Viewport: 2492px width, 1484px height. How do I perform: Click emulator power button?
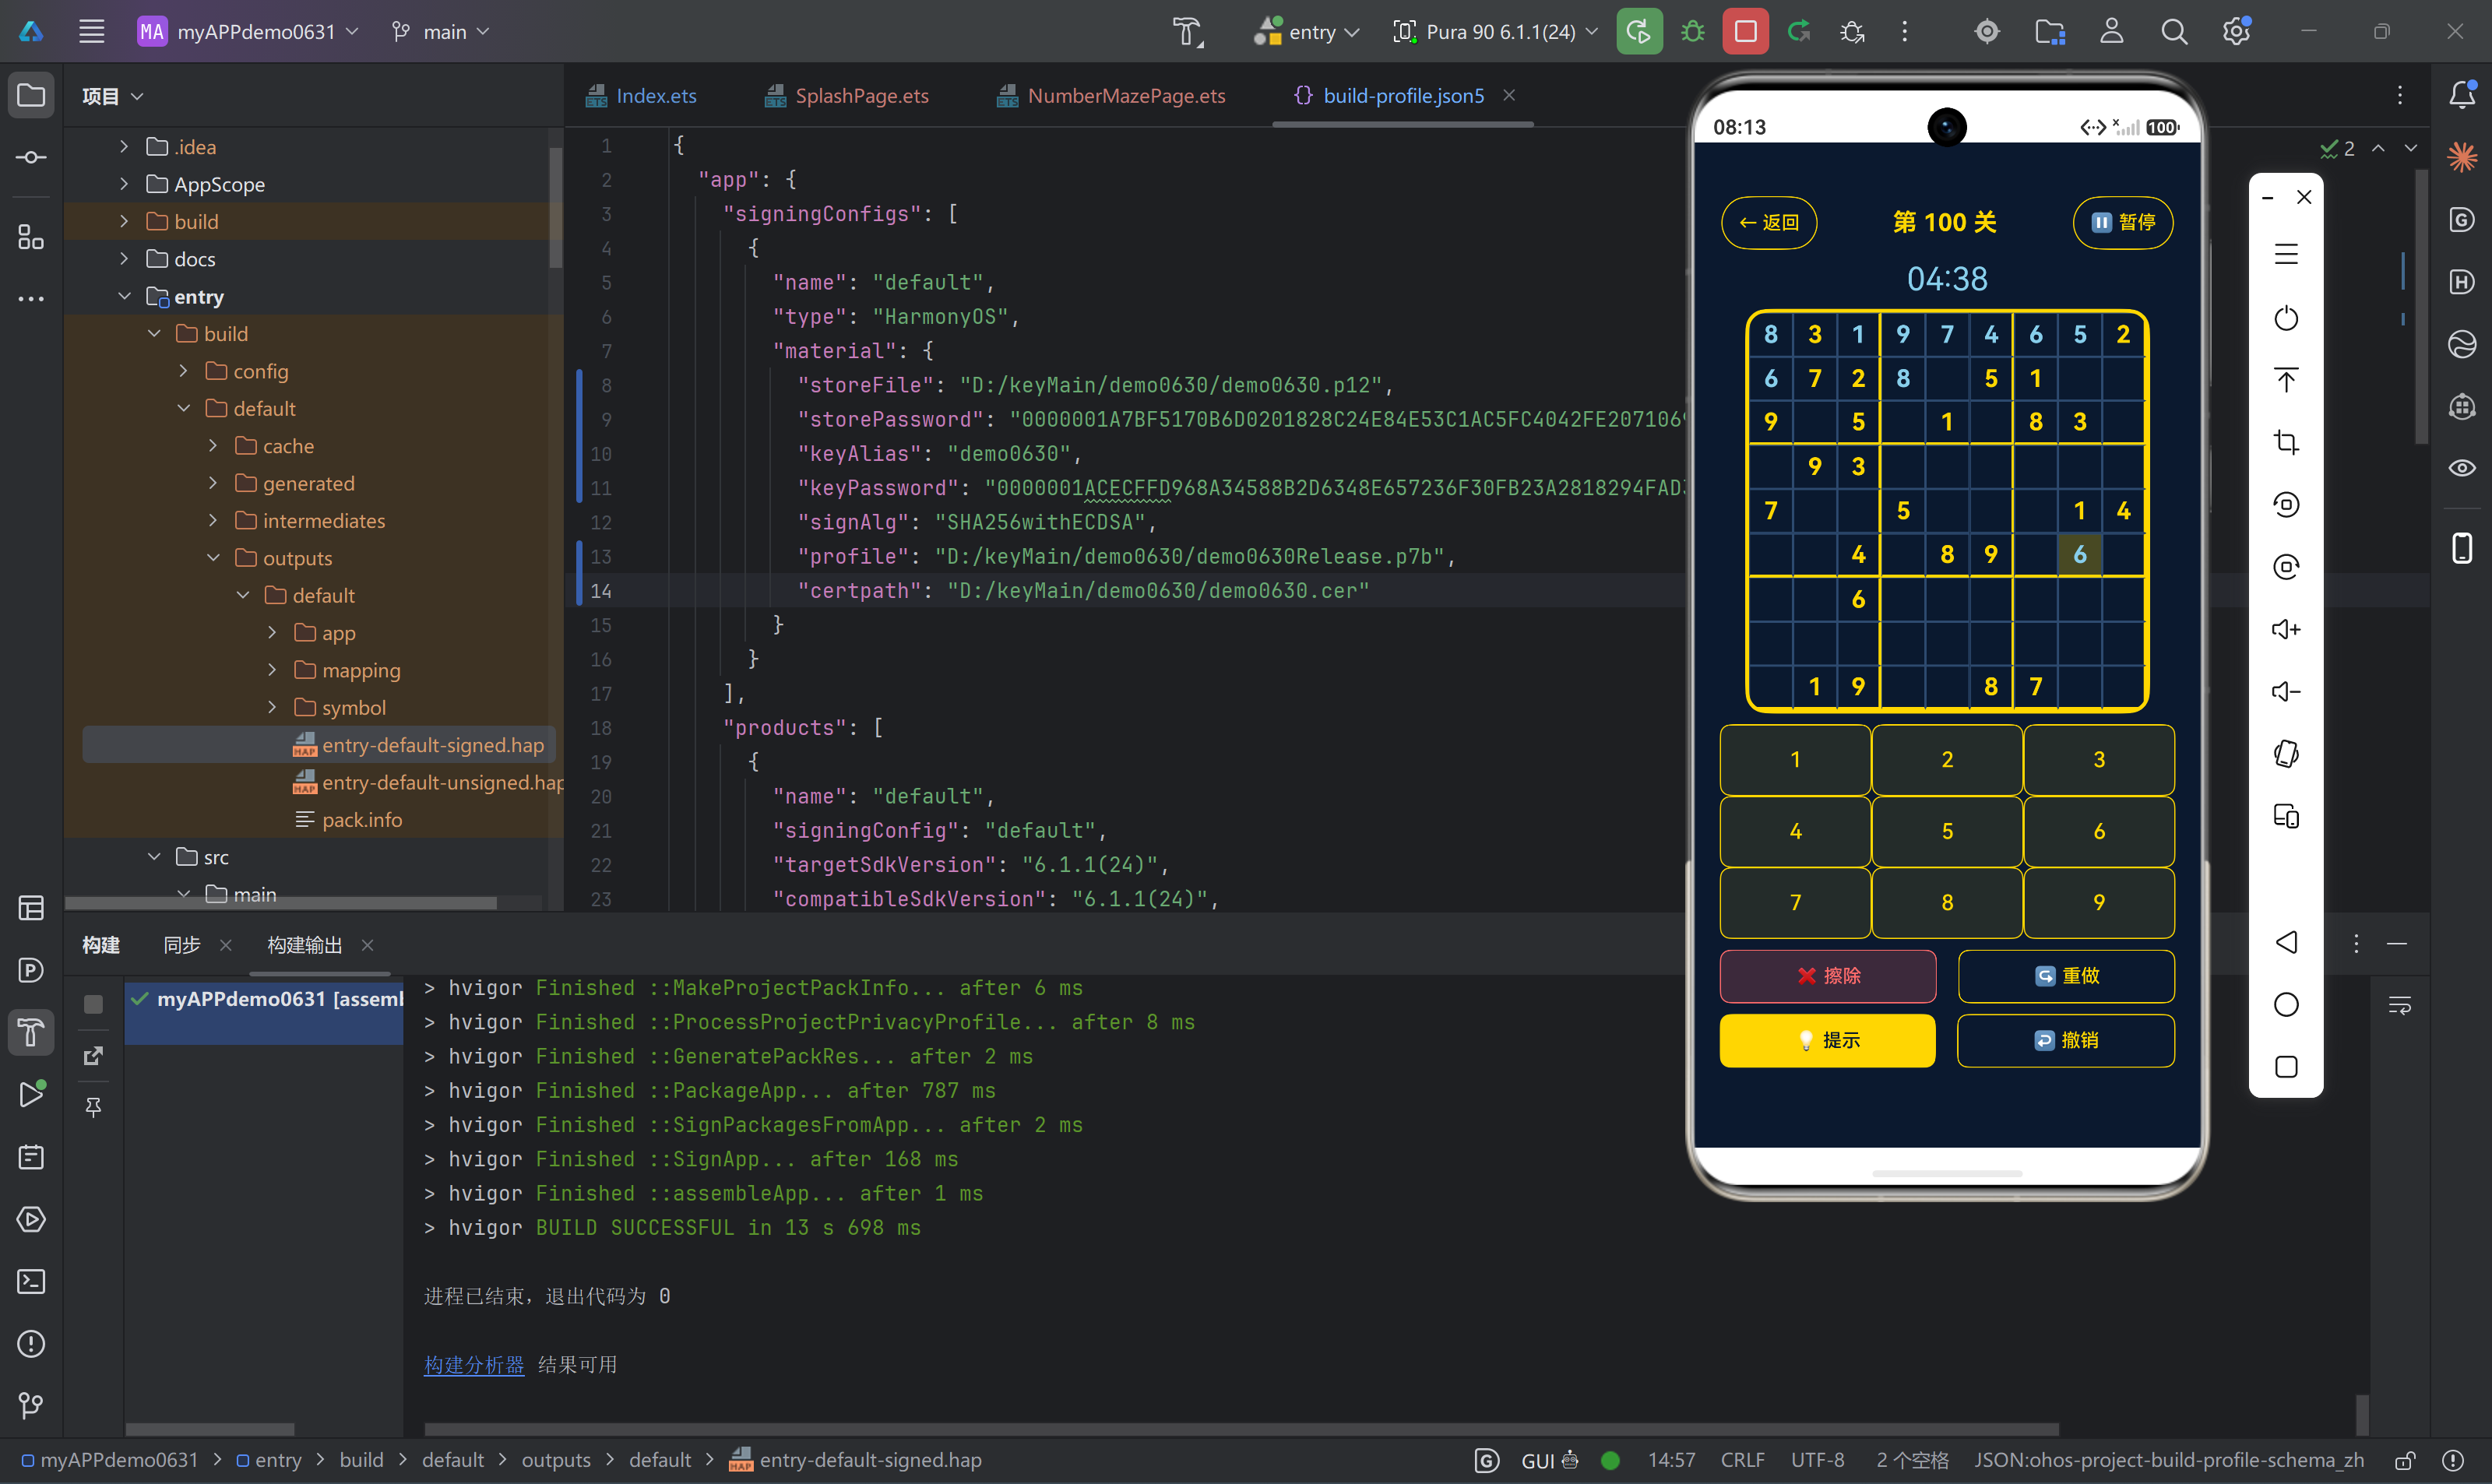click(x=2286, y=318)
